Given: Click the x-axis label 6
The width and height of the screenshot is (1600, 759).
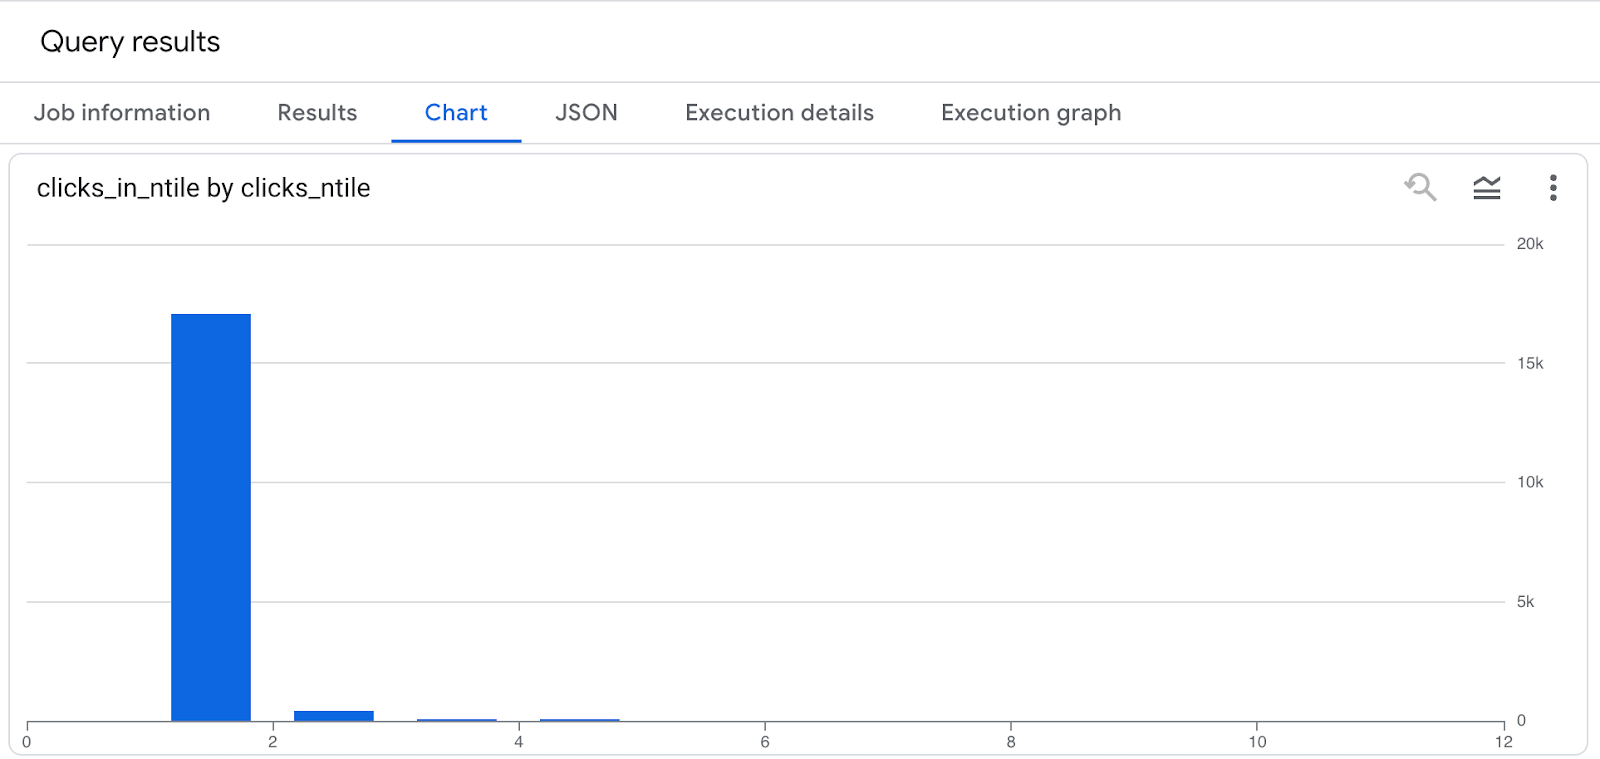Looking at the screenshot, I should [x=765, y=742].
